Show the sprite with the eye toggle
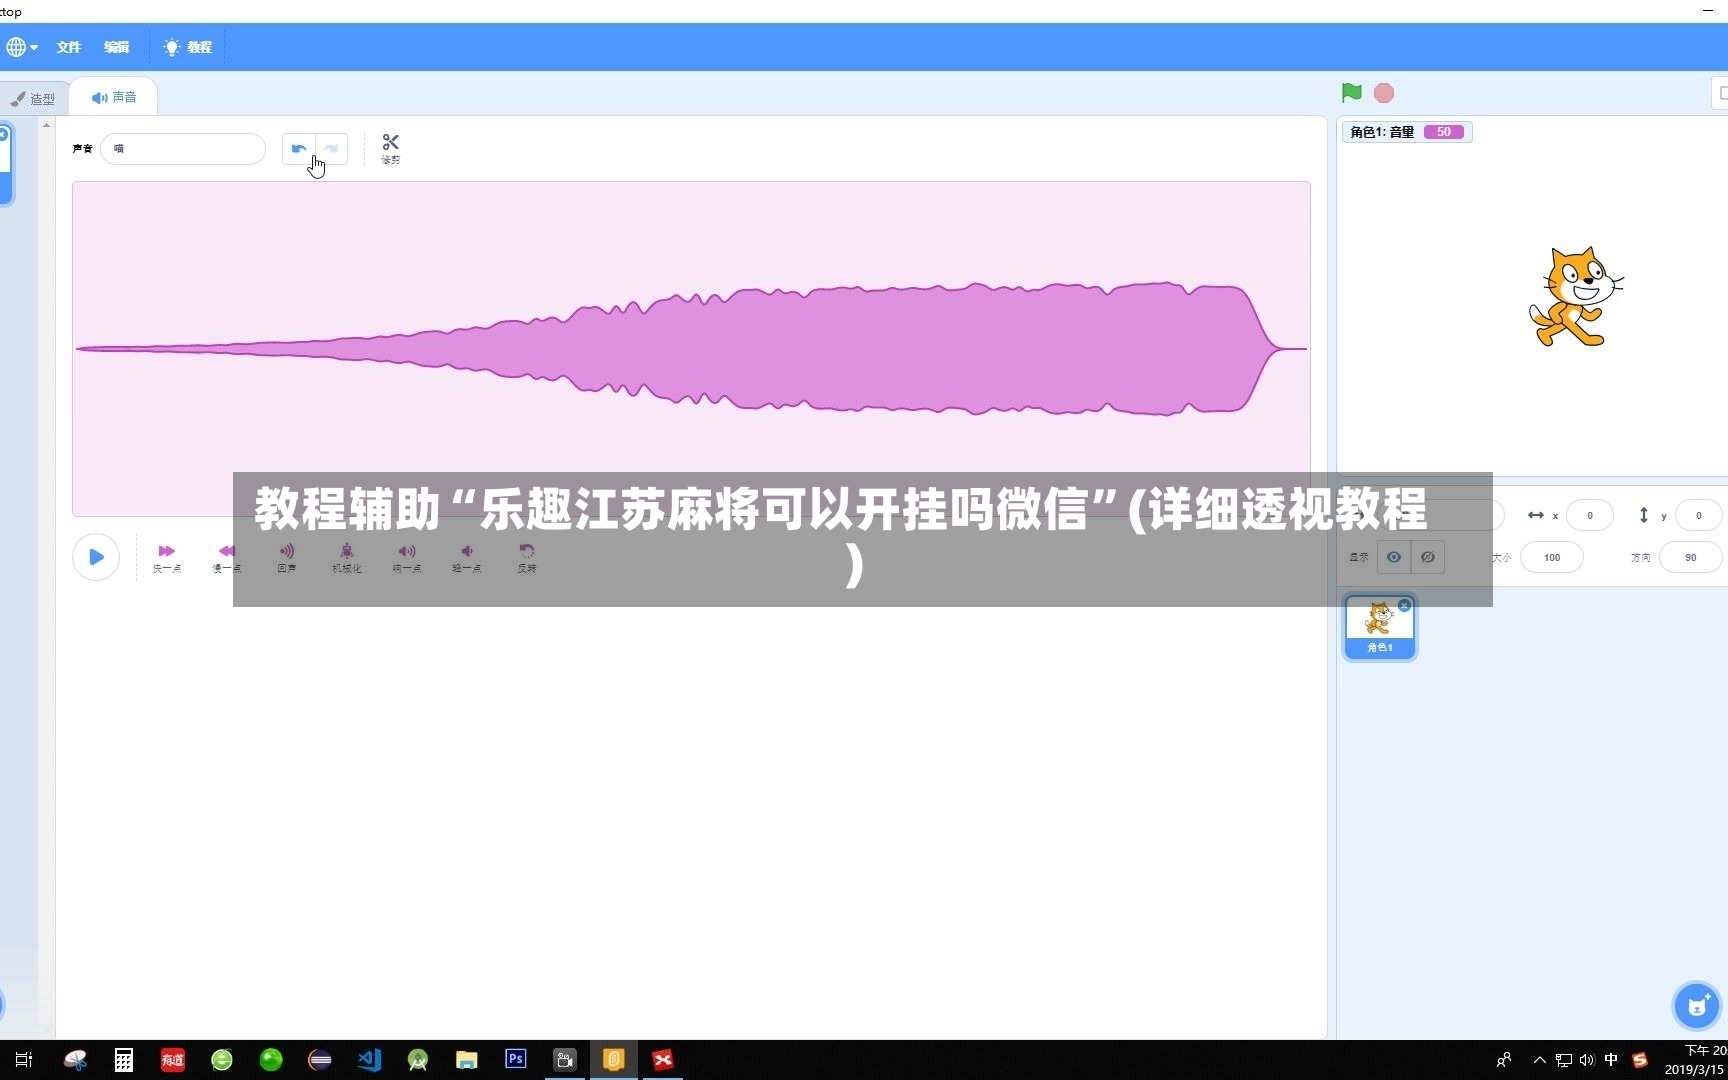This screenshot has height=1080, width=1728. coord(1394,557)
